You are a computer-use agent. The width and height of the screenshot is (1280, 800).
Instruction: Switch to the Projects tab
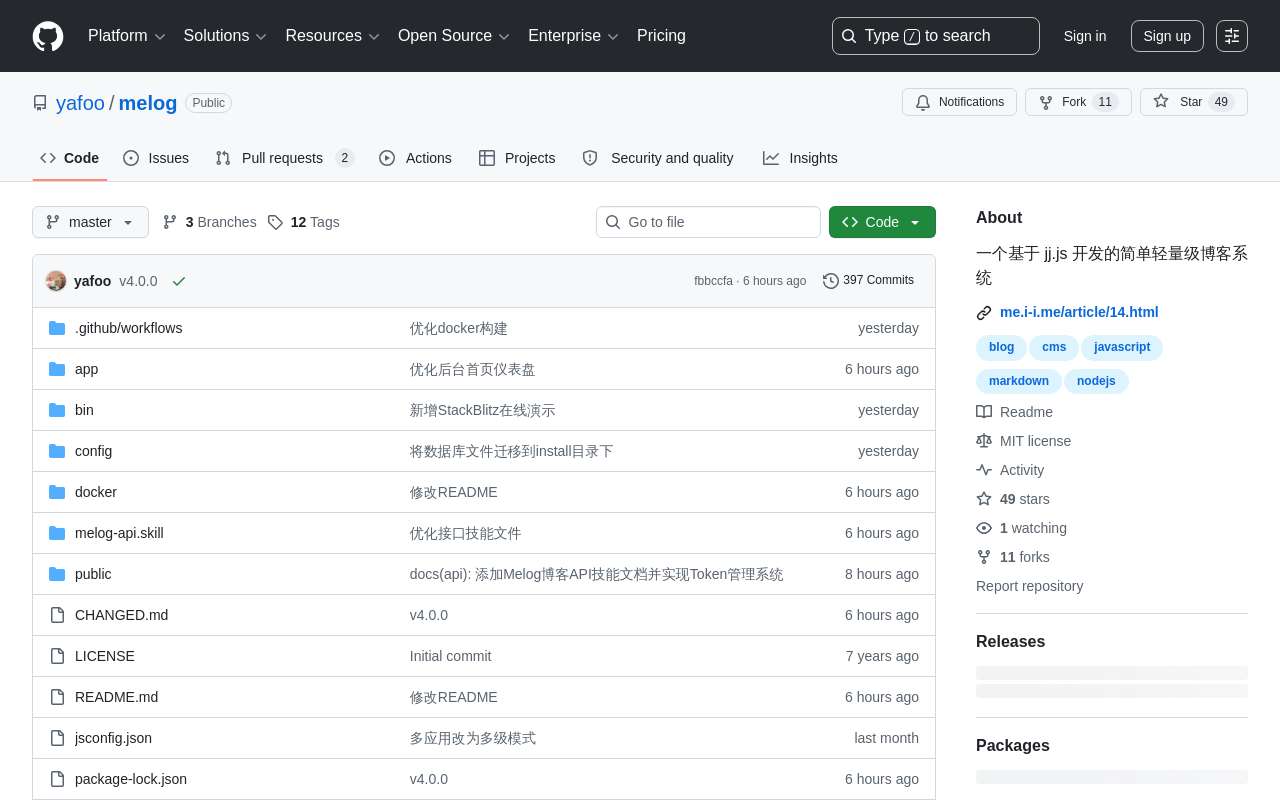pyautogui.click(x=517, y=158)
